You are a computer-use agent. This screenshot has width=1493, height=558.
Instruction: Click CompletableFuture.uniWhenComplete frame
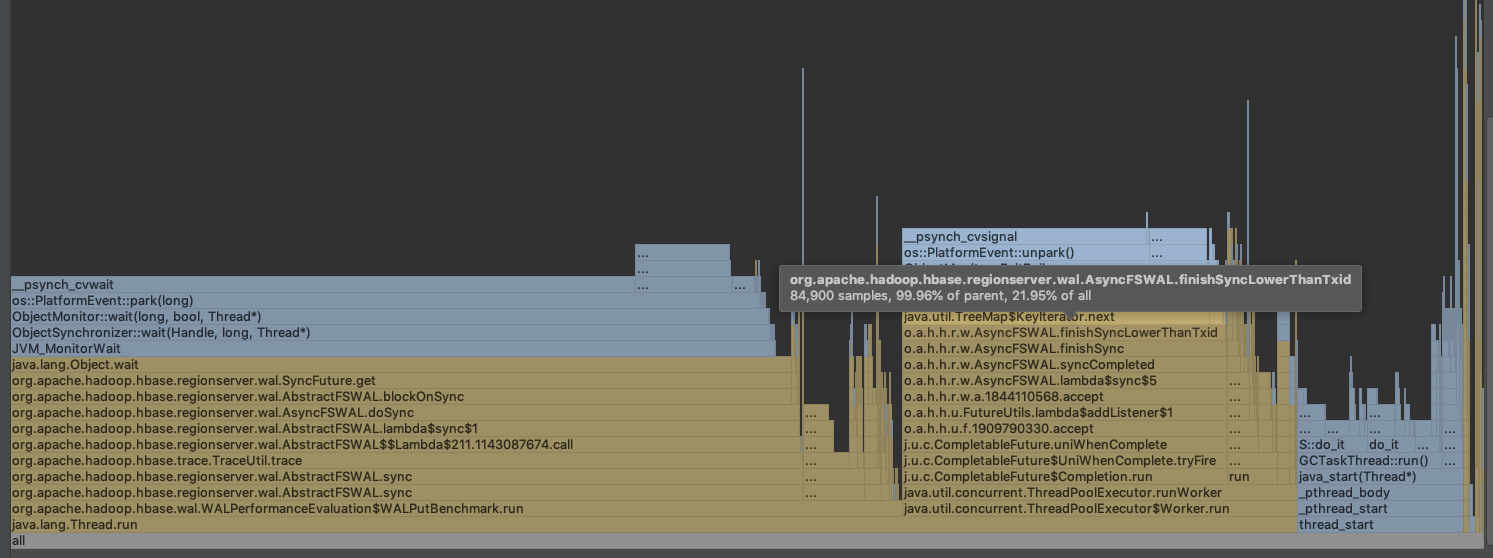pos(1064,445)
